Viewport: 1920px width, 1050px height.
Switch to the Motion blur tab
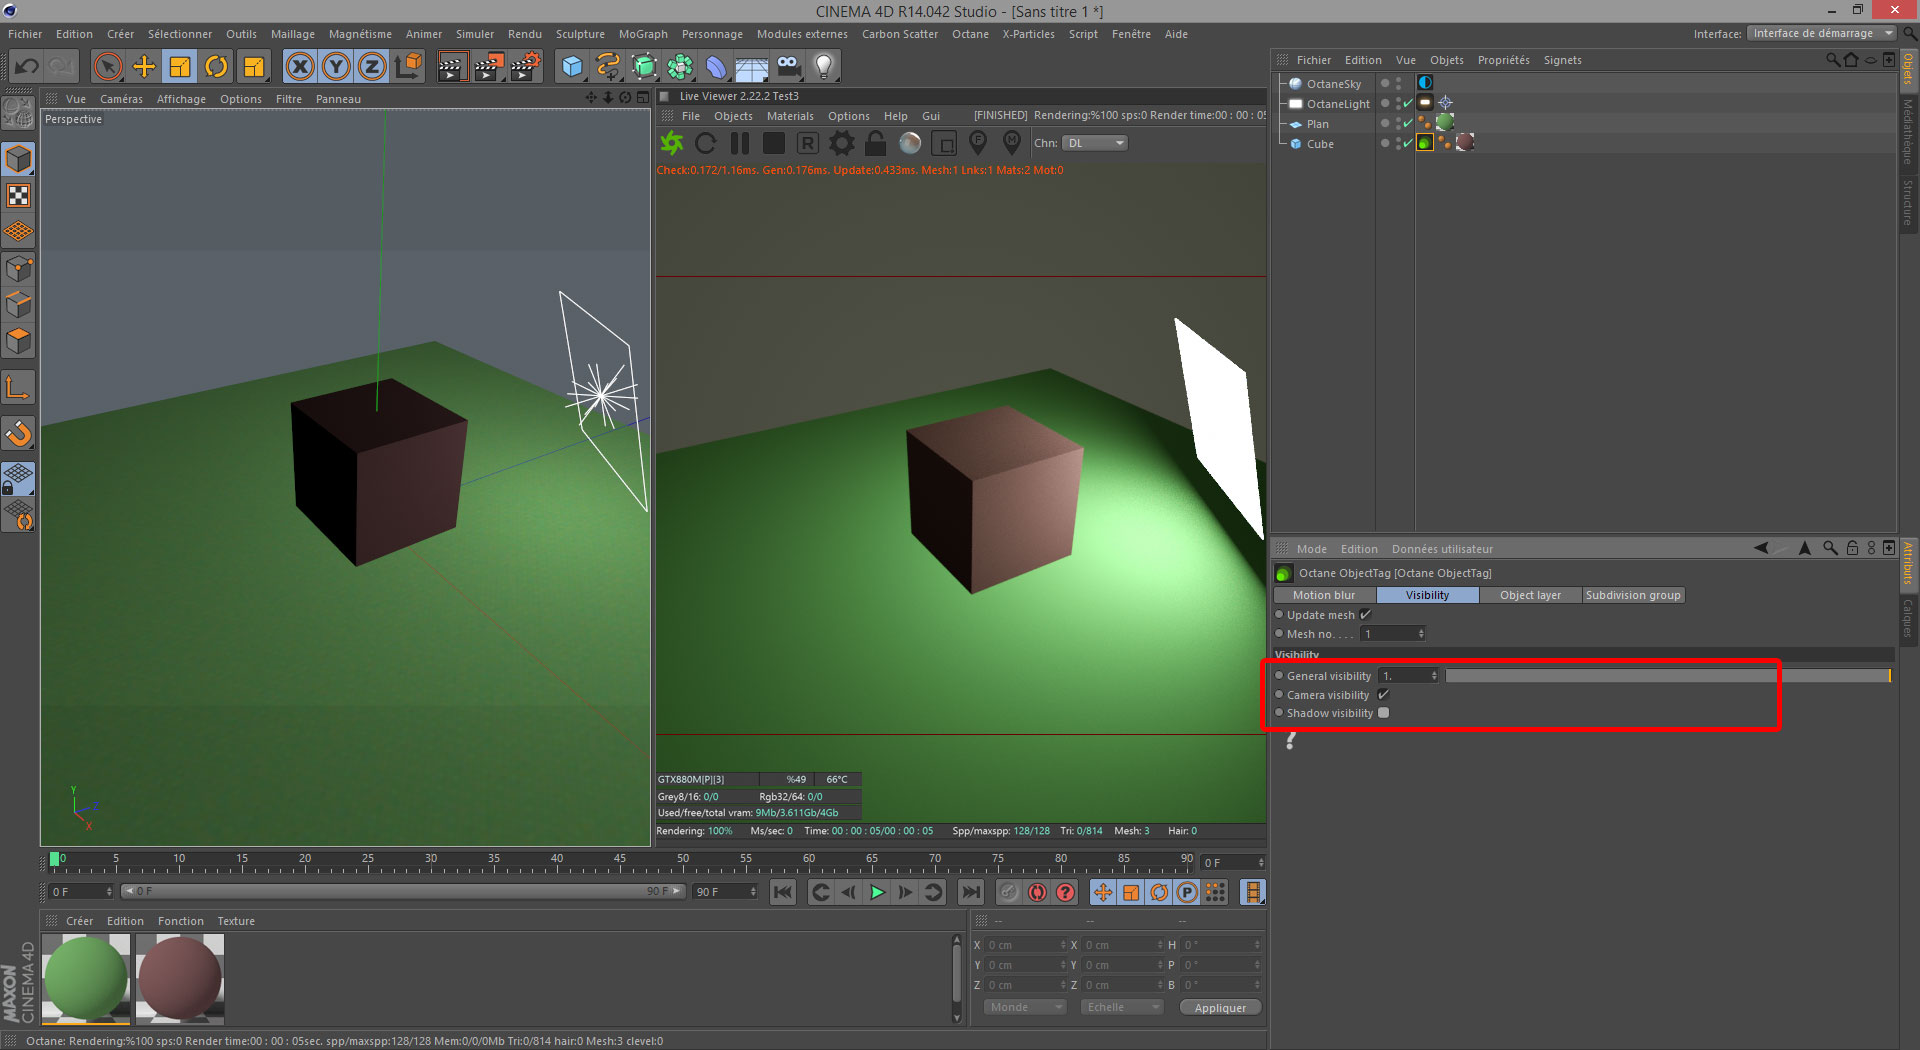1323,595
